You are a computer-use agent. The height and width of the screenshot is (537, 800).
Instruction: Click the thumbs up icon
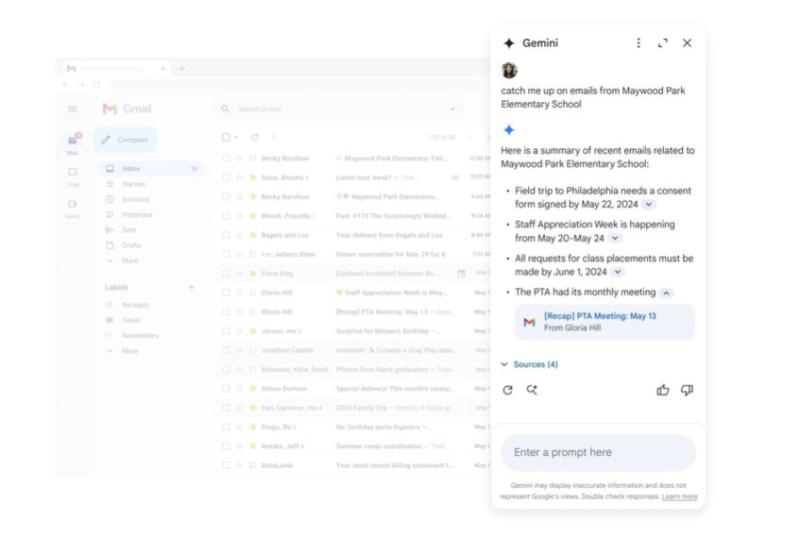pyautogui.click(x=663, y=390)
